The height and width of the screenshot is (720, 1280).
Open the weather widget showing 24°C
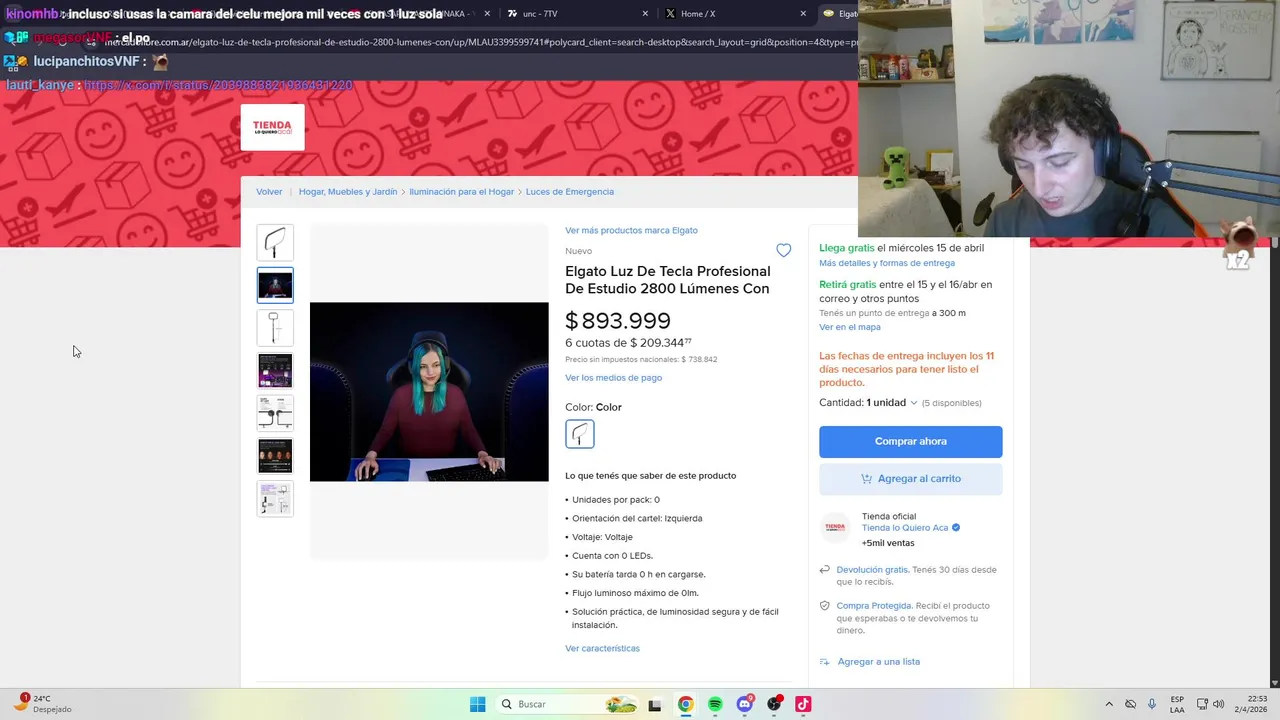tap(42, 704)
